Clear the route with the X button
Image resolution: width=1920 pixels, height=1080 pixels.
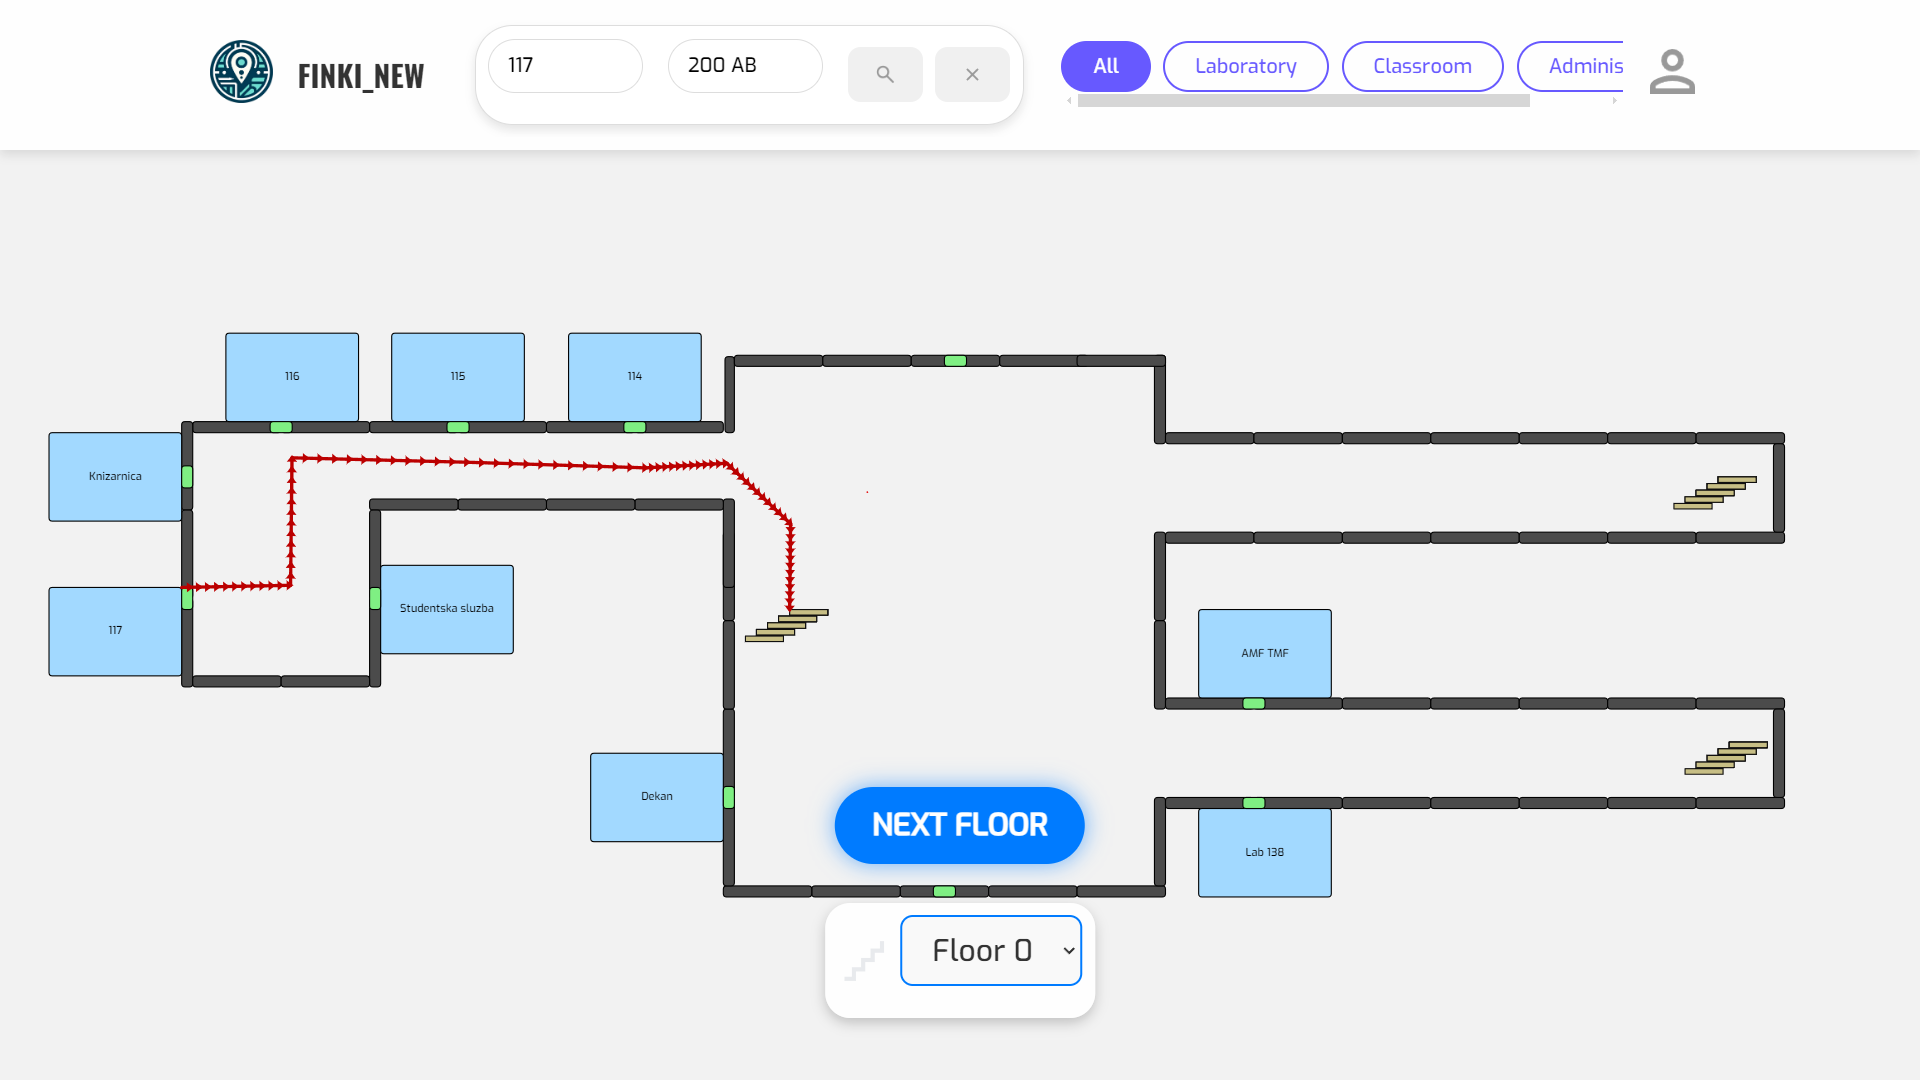972,74
